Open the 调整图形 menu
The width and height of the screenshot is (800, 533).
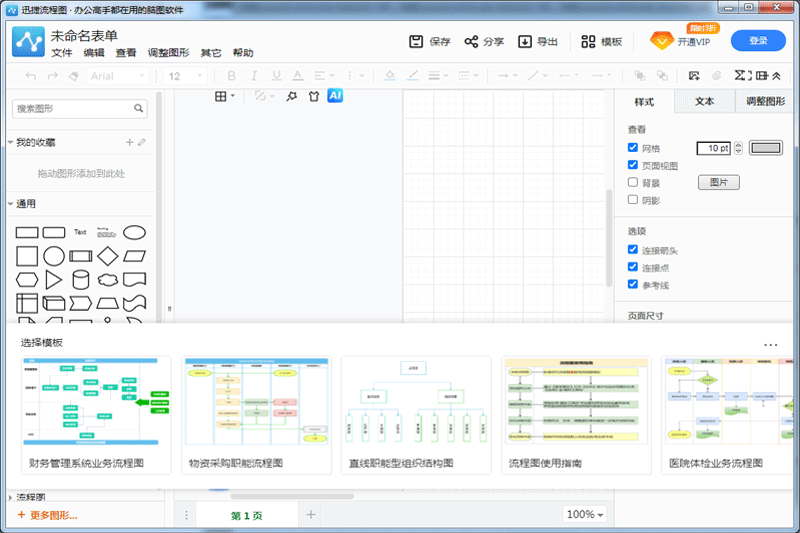(168, 53)
